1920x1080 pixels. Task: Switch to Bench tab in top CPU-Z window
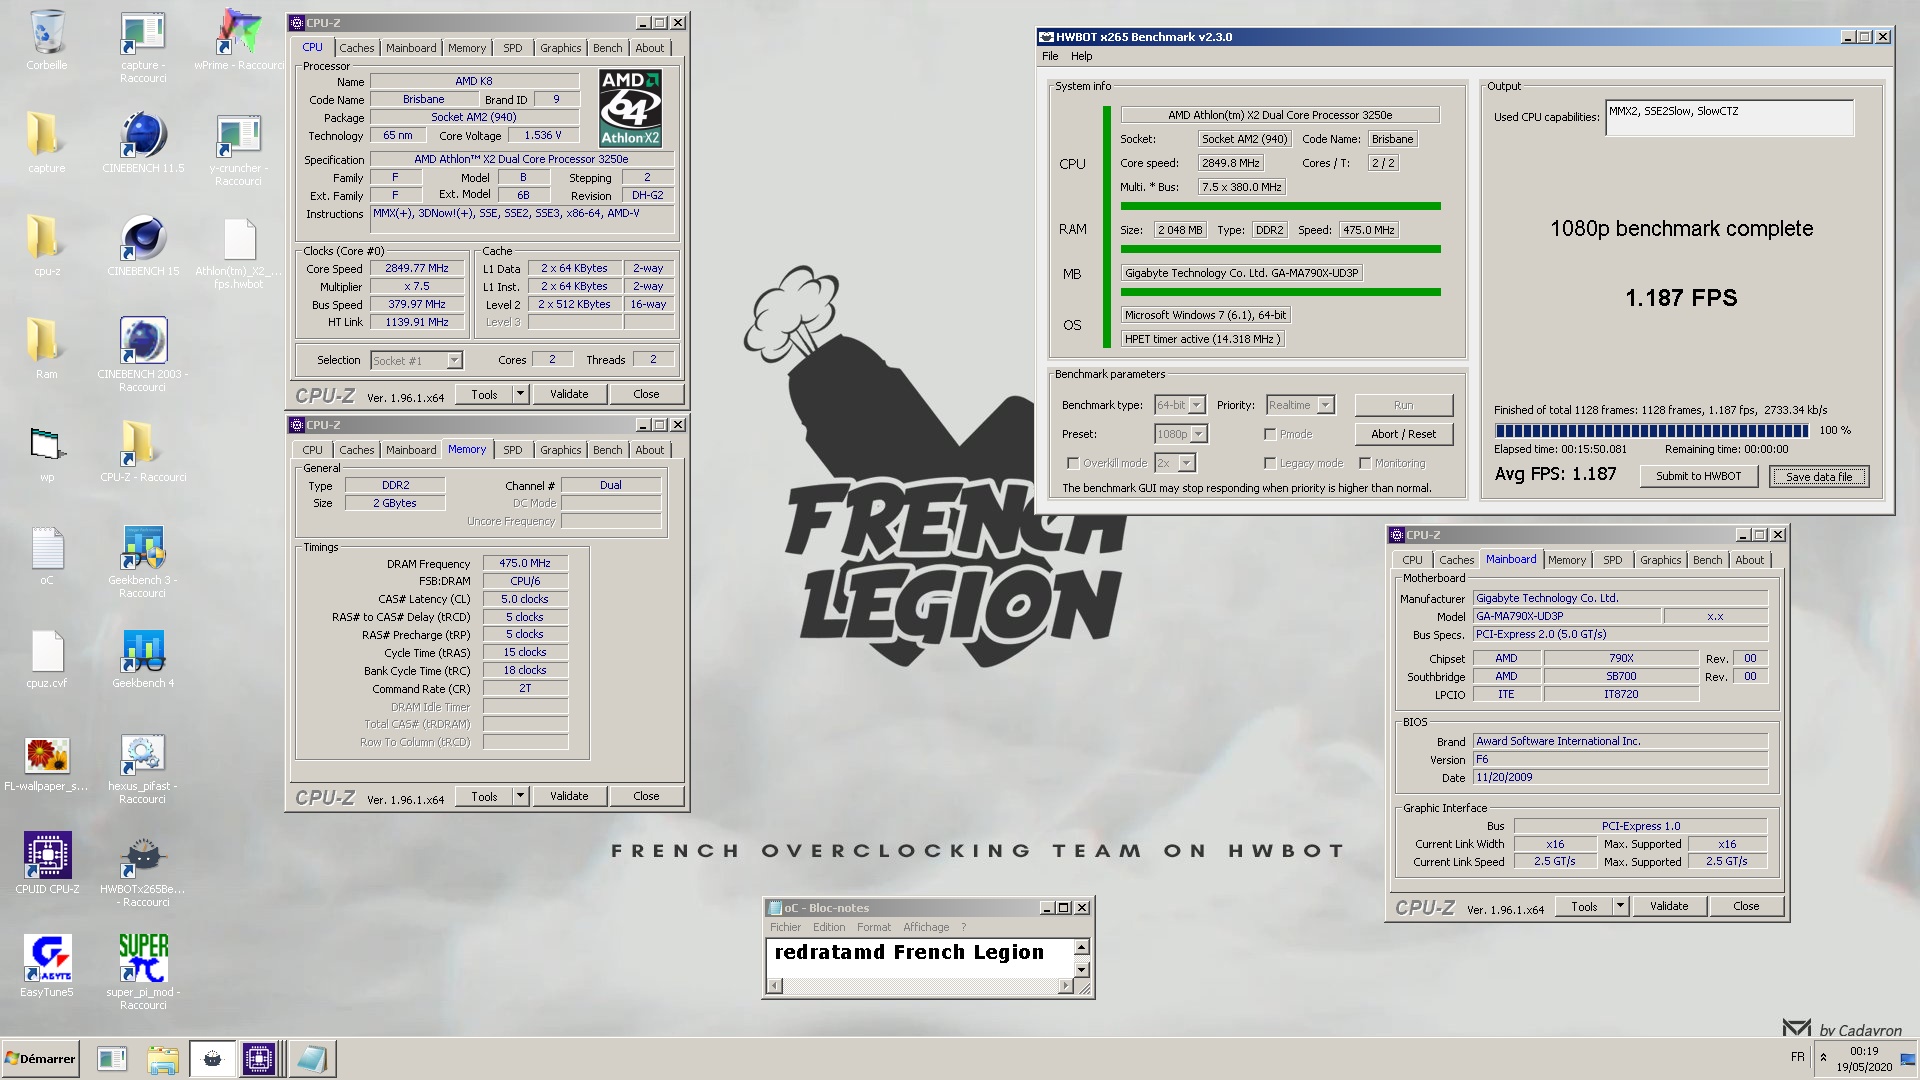[607, 48]
